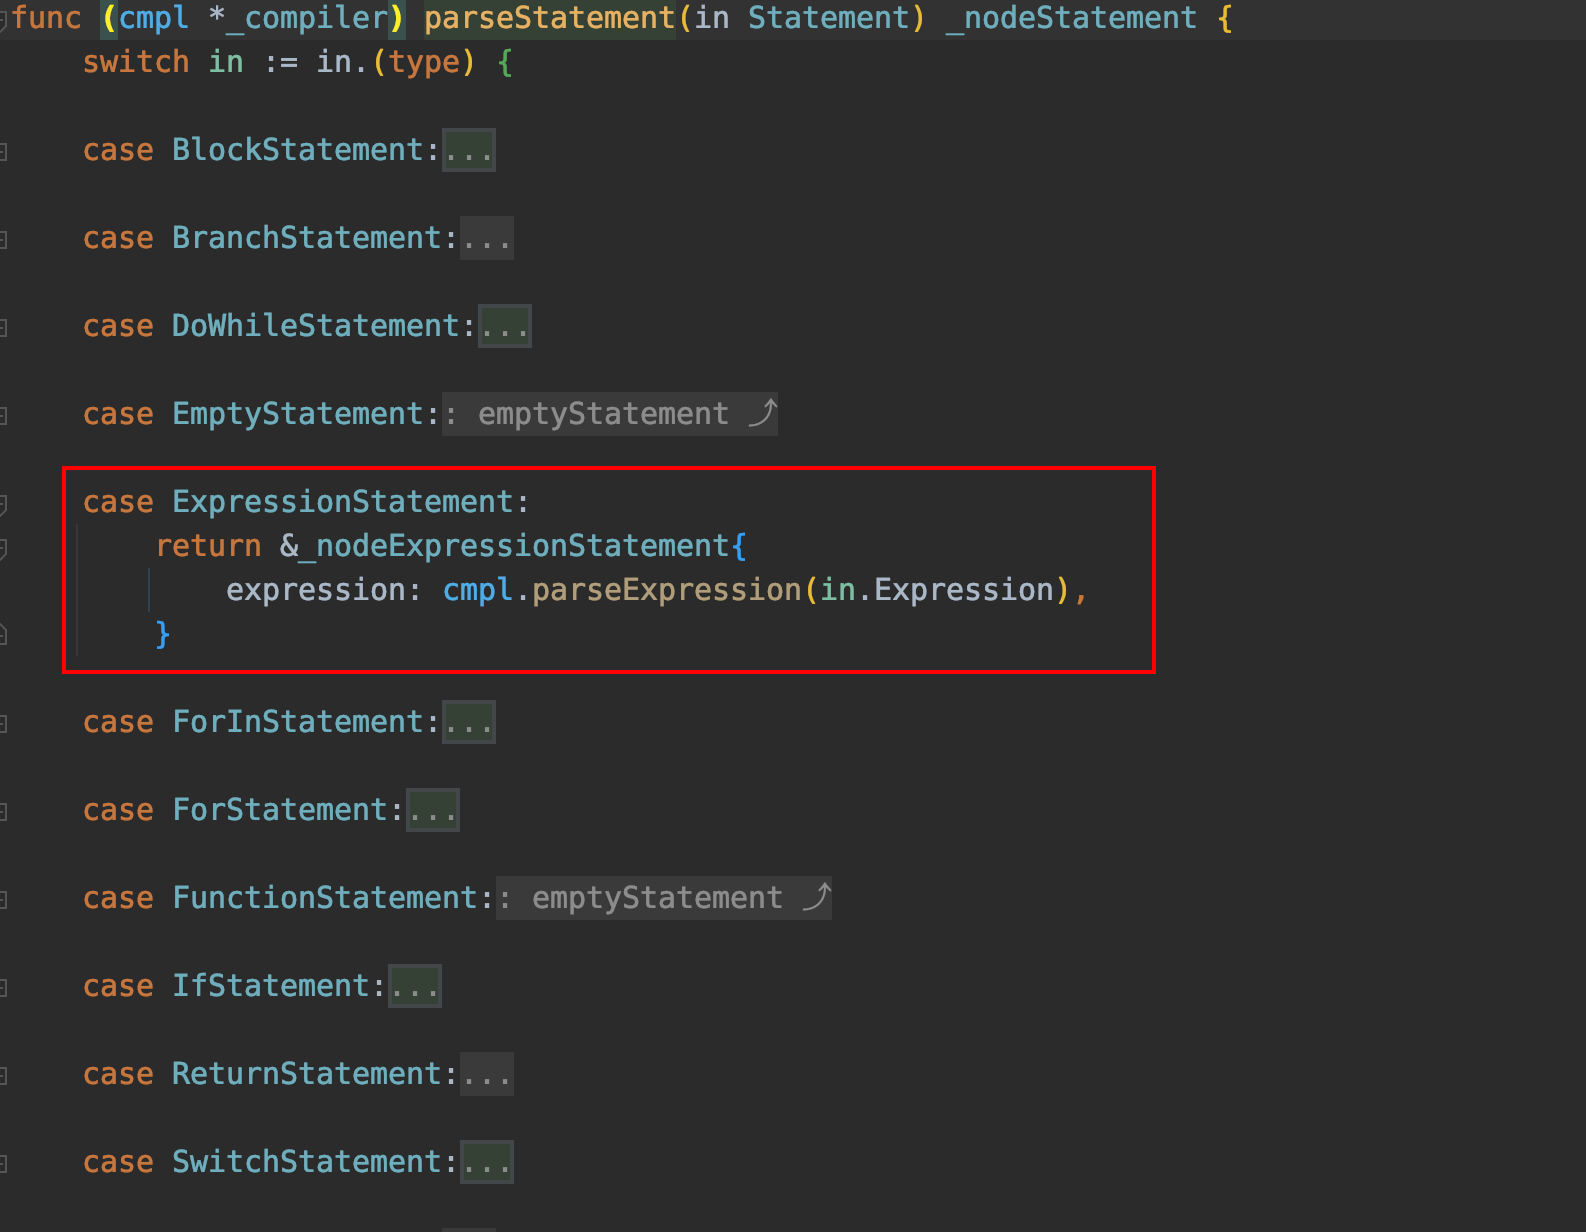Toggle gutter fold marker beside ReturnStatement case
The image size is (1586, 1232).
[x=3, y=1076]
